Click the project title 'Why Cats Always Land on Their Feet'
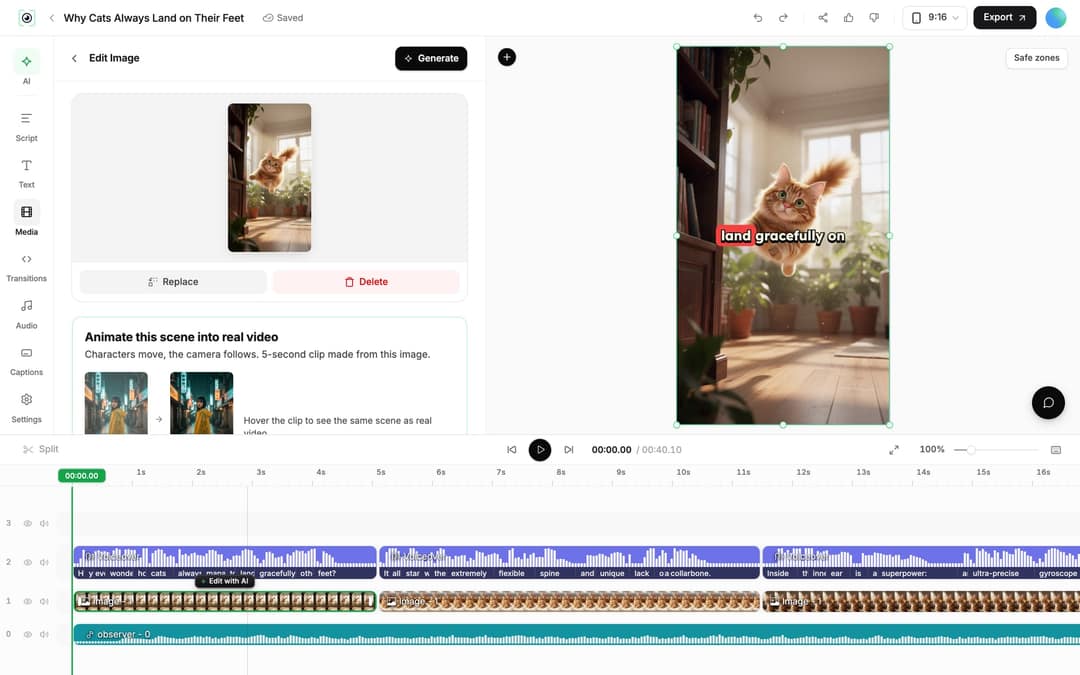The image size is (1080, 675). click(x=154, y=18)
